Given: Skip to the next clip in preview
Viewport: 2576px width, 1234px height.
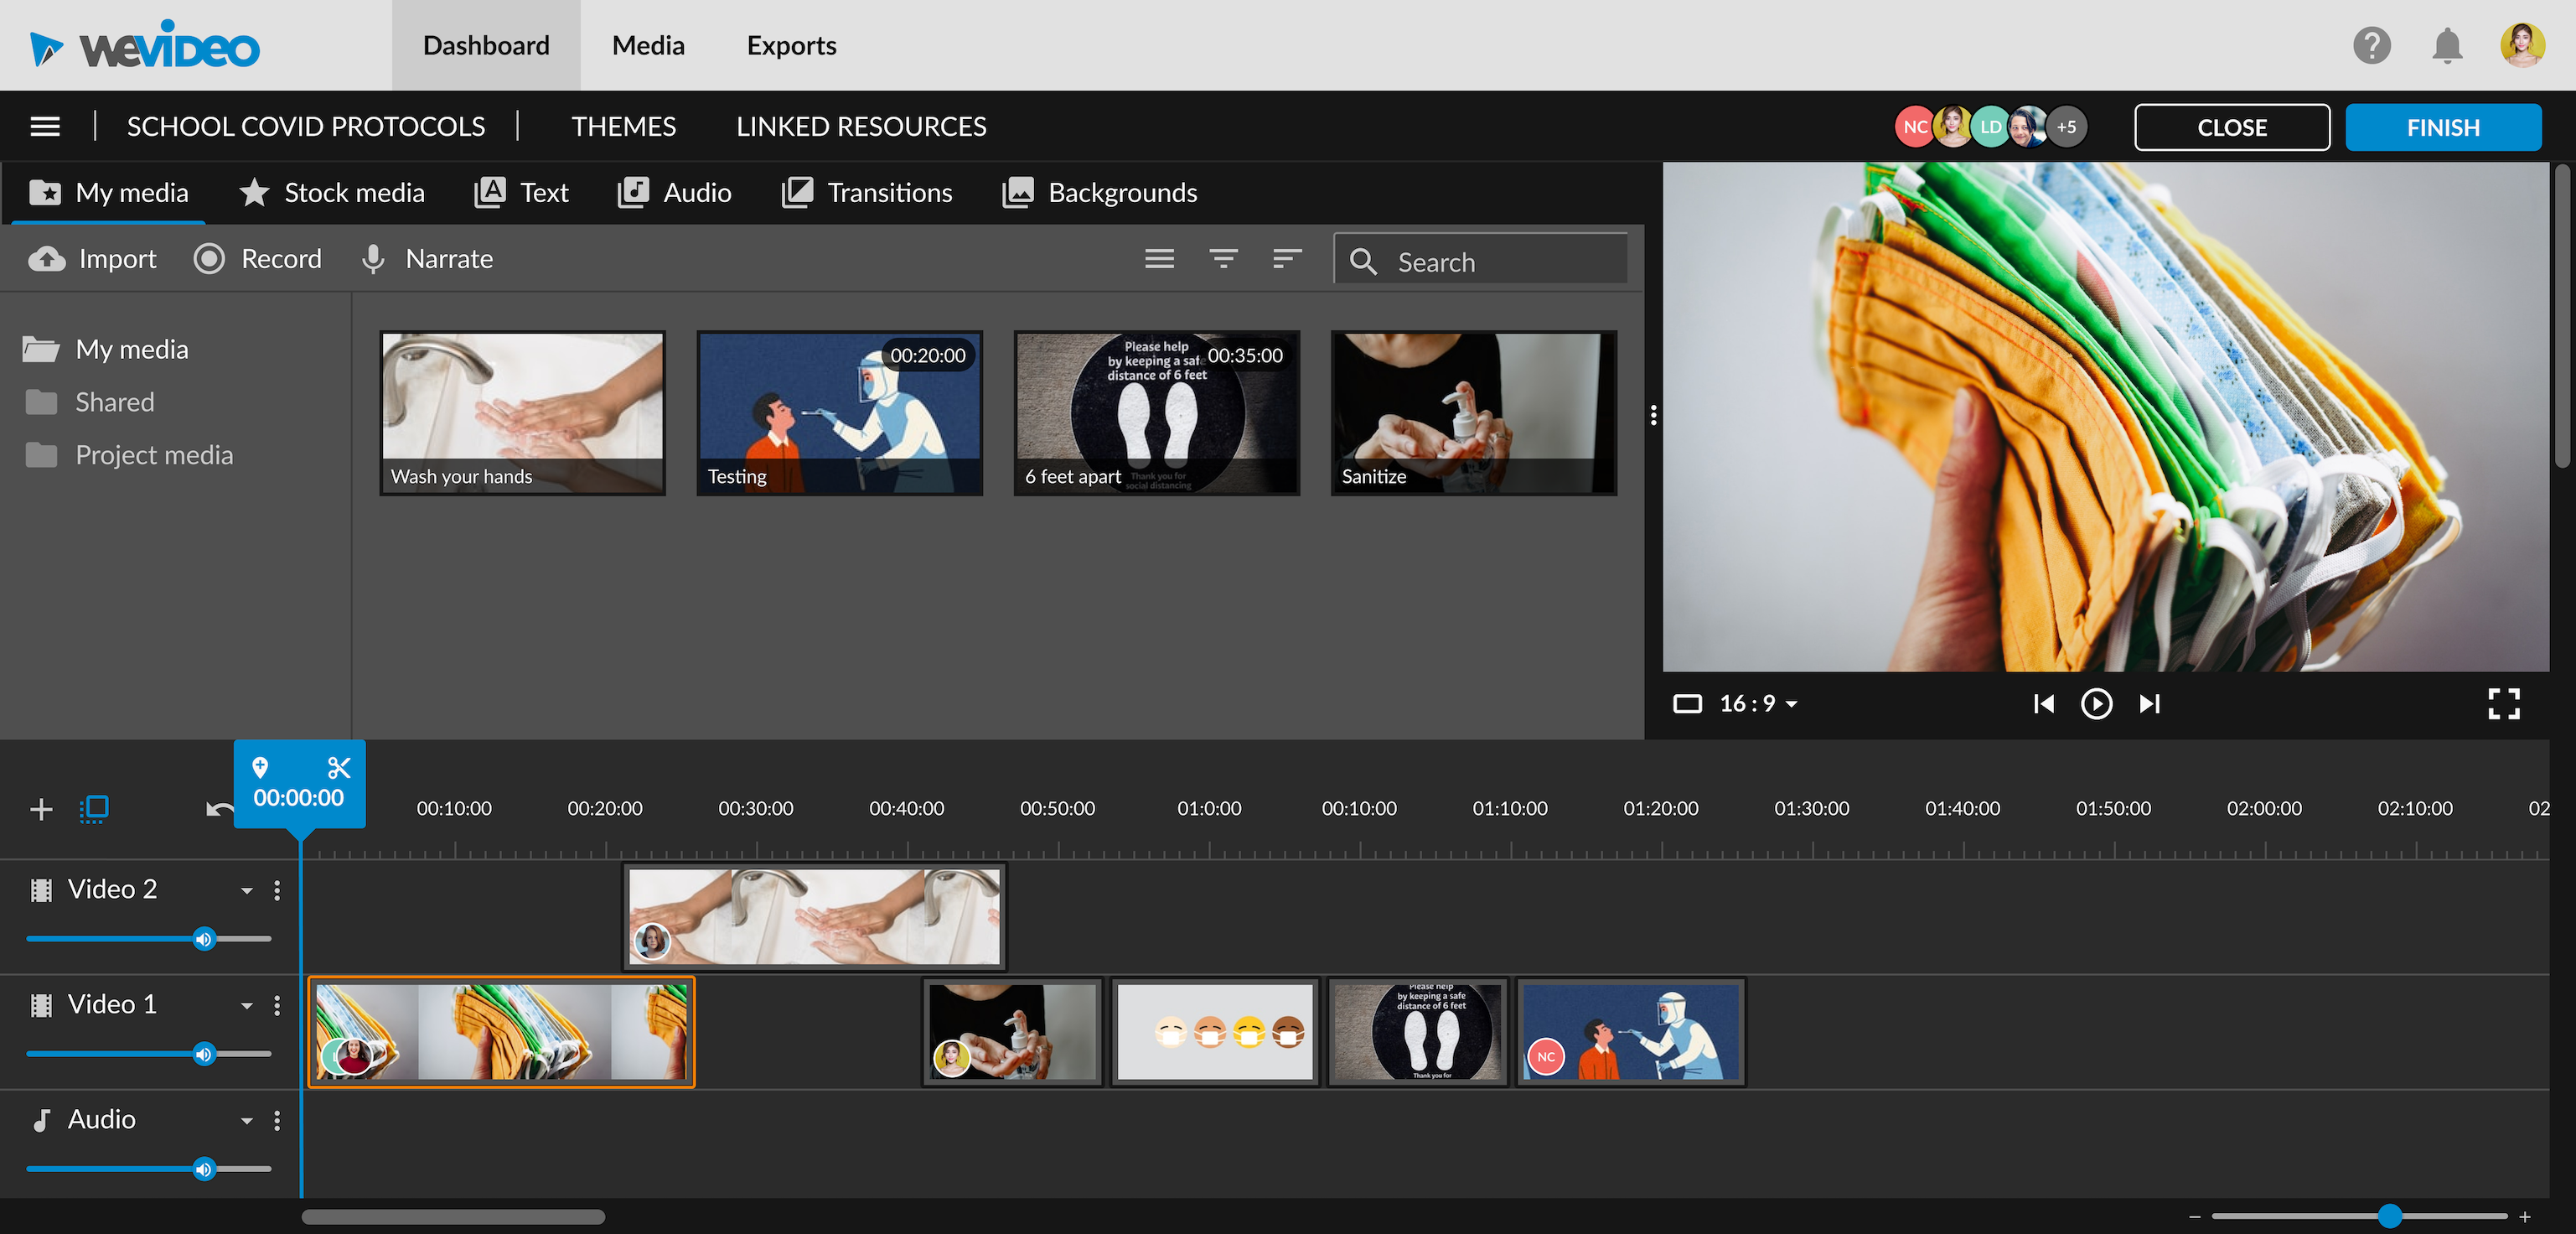Looking at the screenshot, I should coord(2149,703).
